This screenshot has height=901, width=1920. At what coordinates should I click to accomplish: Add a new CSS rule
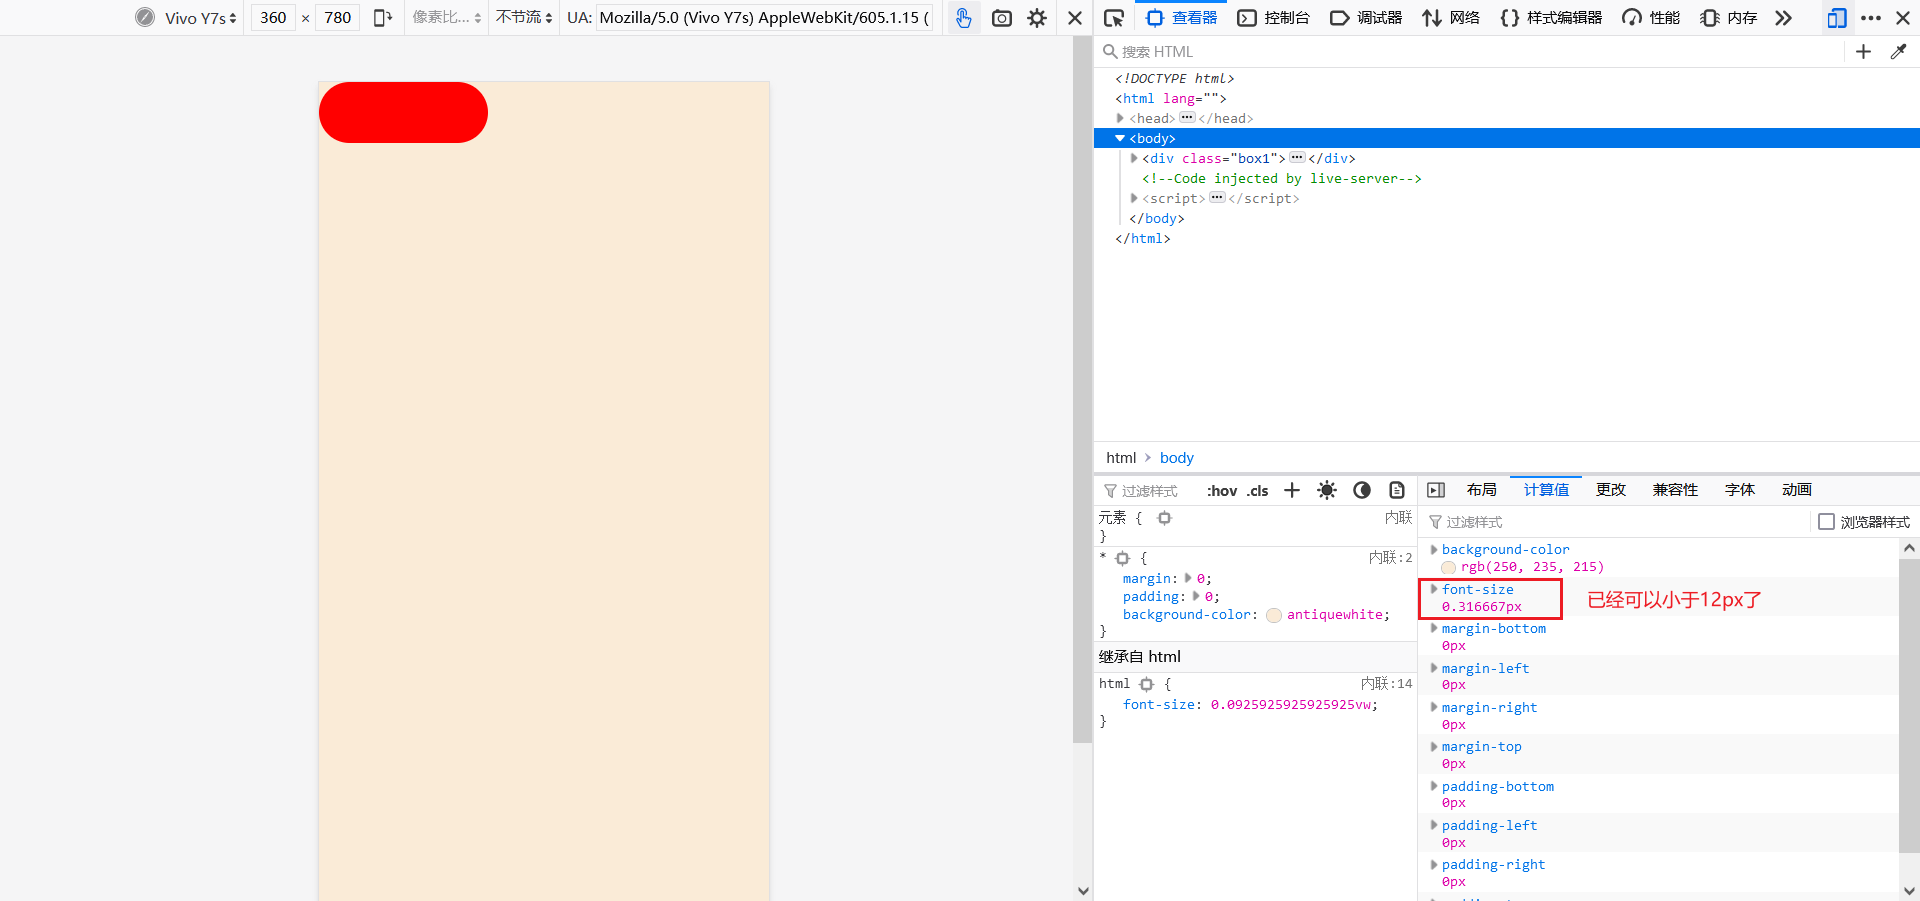1292,490
